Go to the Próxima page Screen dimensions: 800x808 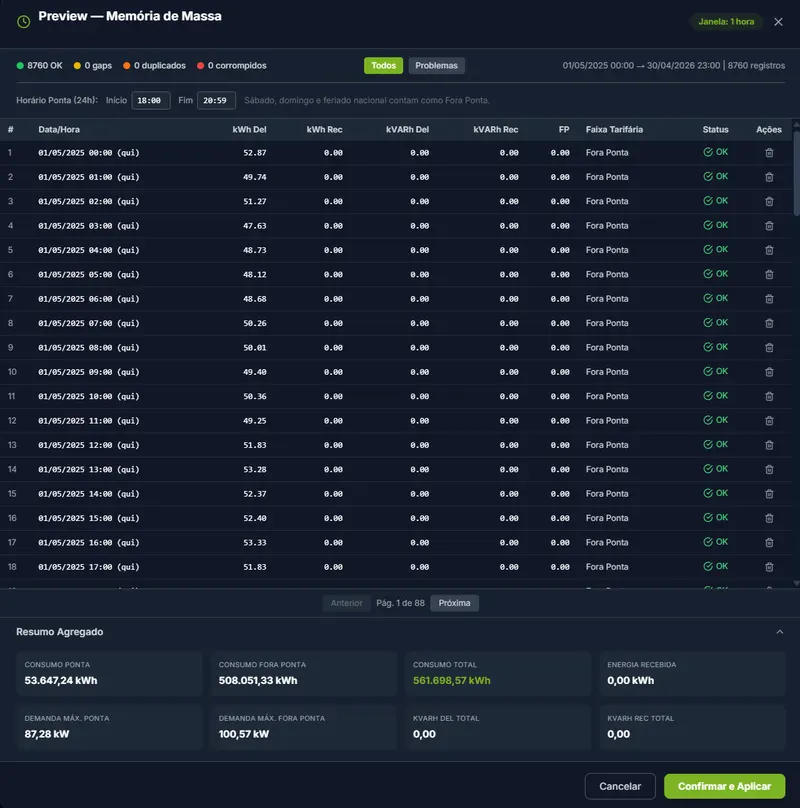click(x=454, y=603)
